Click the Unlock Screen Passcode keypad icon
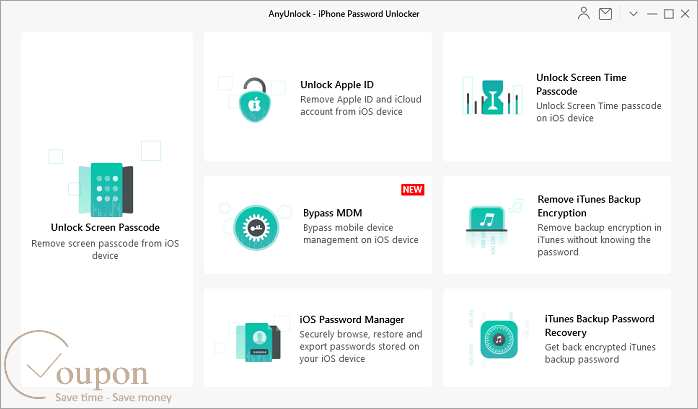The height and width of the screenshot is (409, 698). click(106, 189)
